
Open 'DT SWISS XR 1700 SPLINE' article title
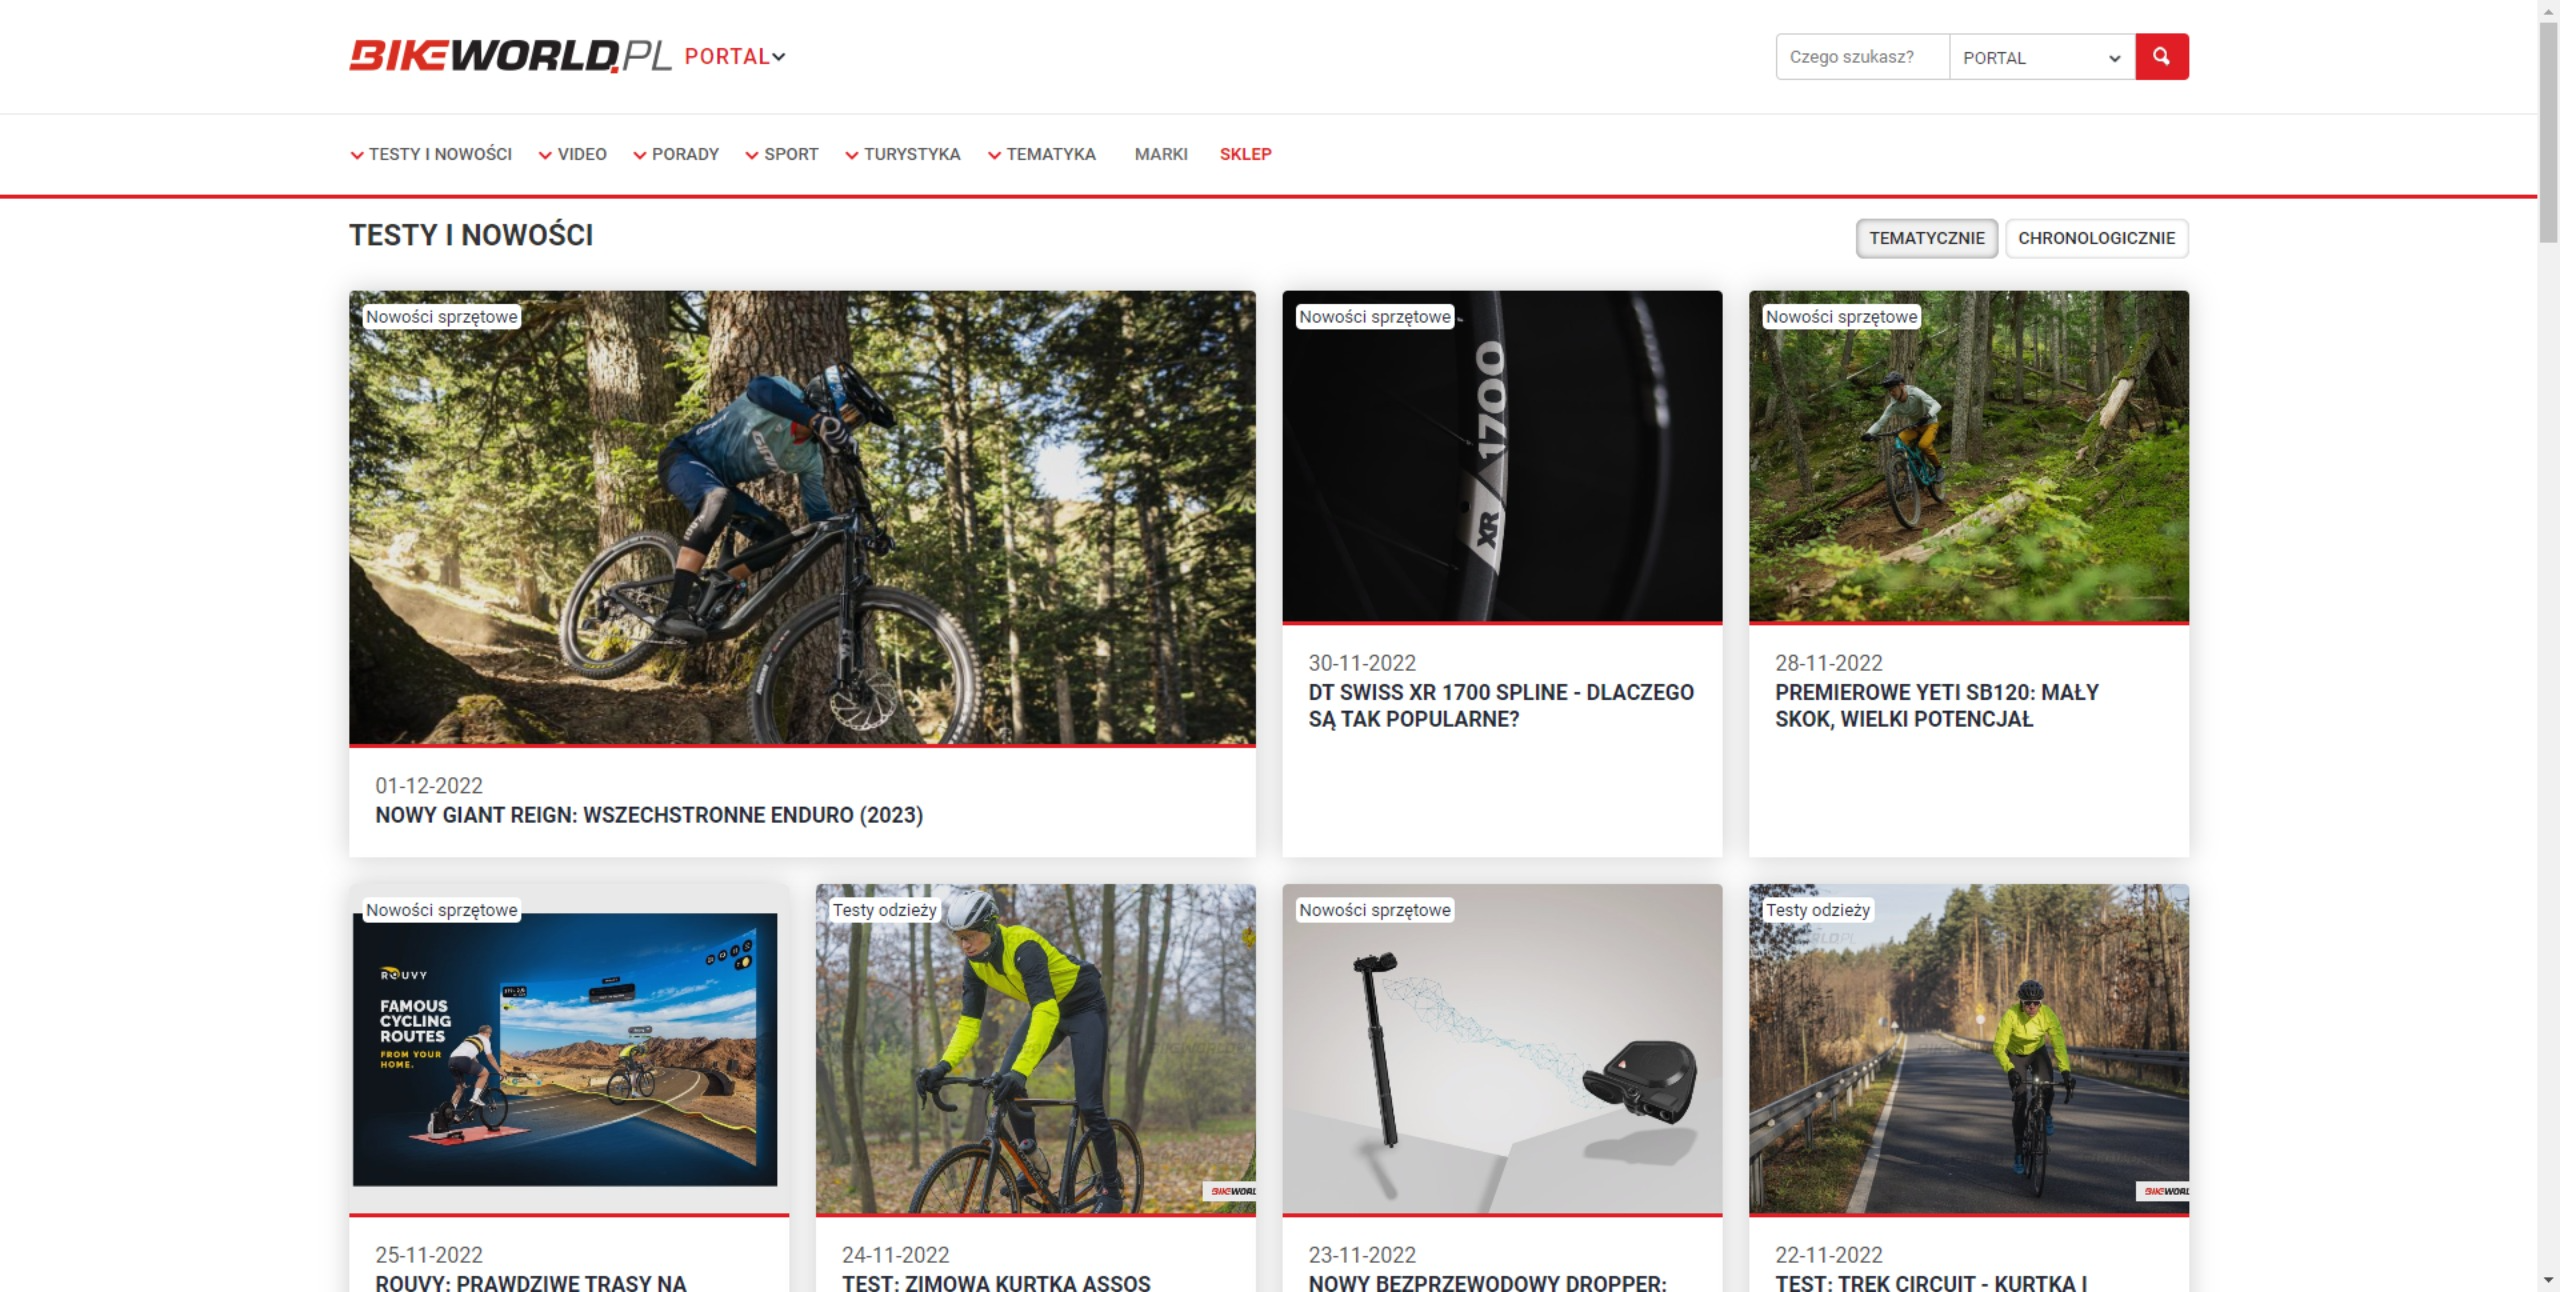pos(1501,705)
